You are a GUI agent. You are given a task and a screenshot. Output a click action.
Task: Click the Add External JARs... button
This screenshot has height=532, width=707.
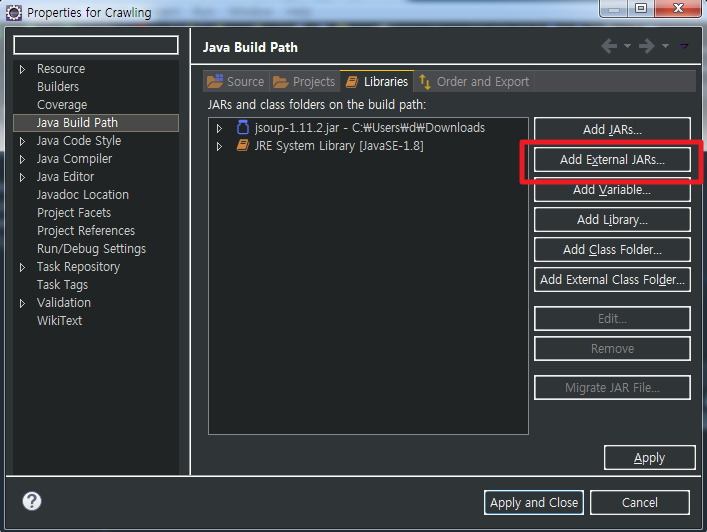click(x=612, y=160)
